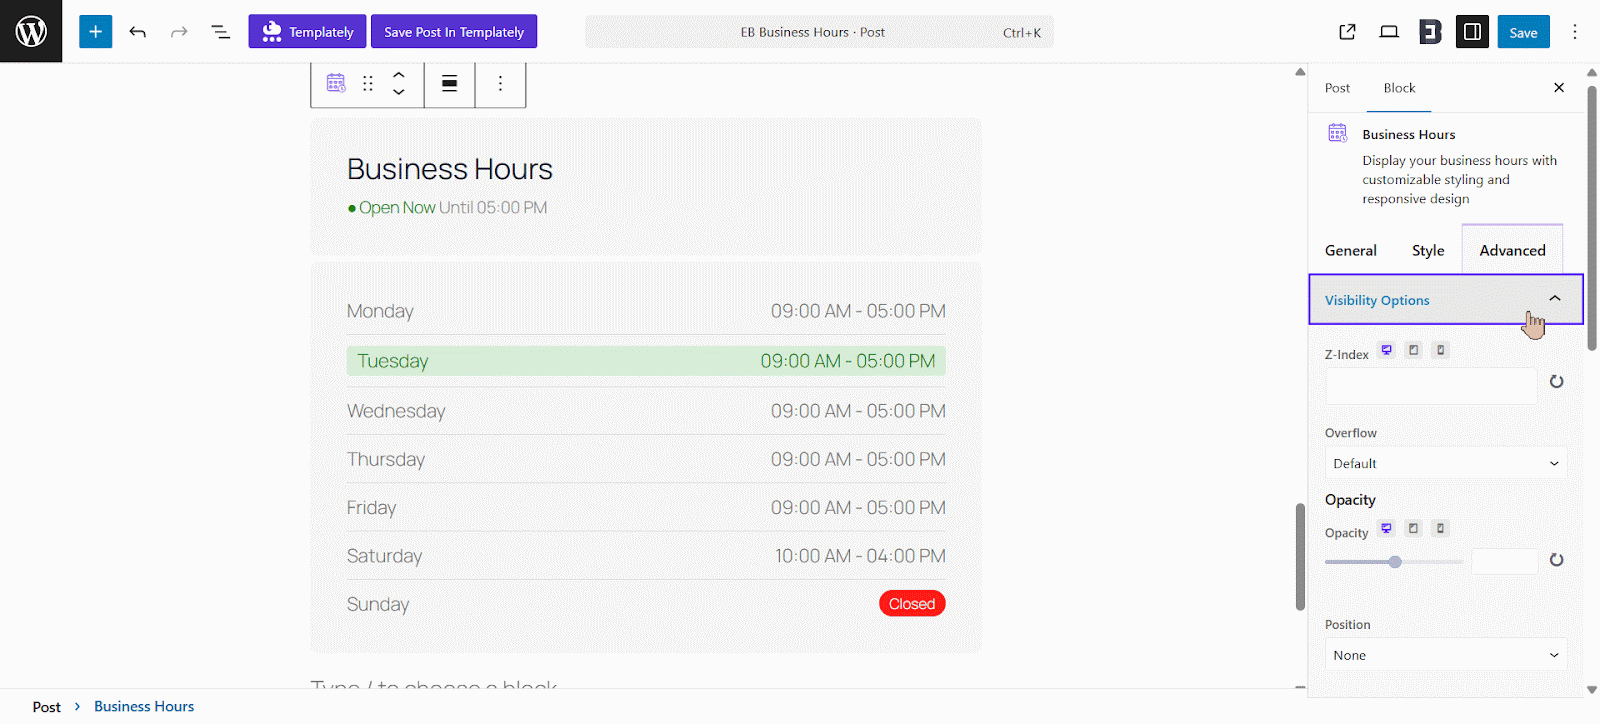This screenshot has height=724, width=1600.
Task: Select the highlighted Tuesday row
Action: click(x=646, y=361)
